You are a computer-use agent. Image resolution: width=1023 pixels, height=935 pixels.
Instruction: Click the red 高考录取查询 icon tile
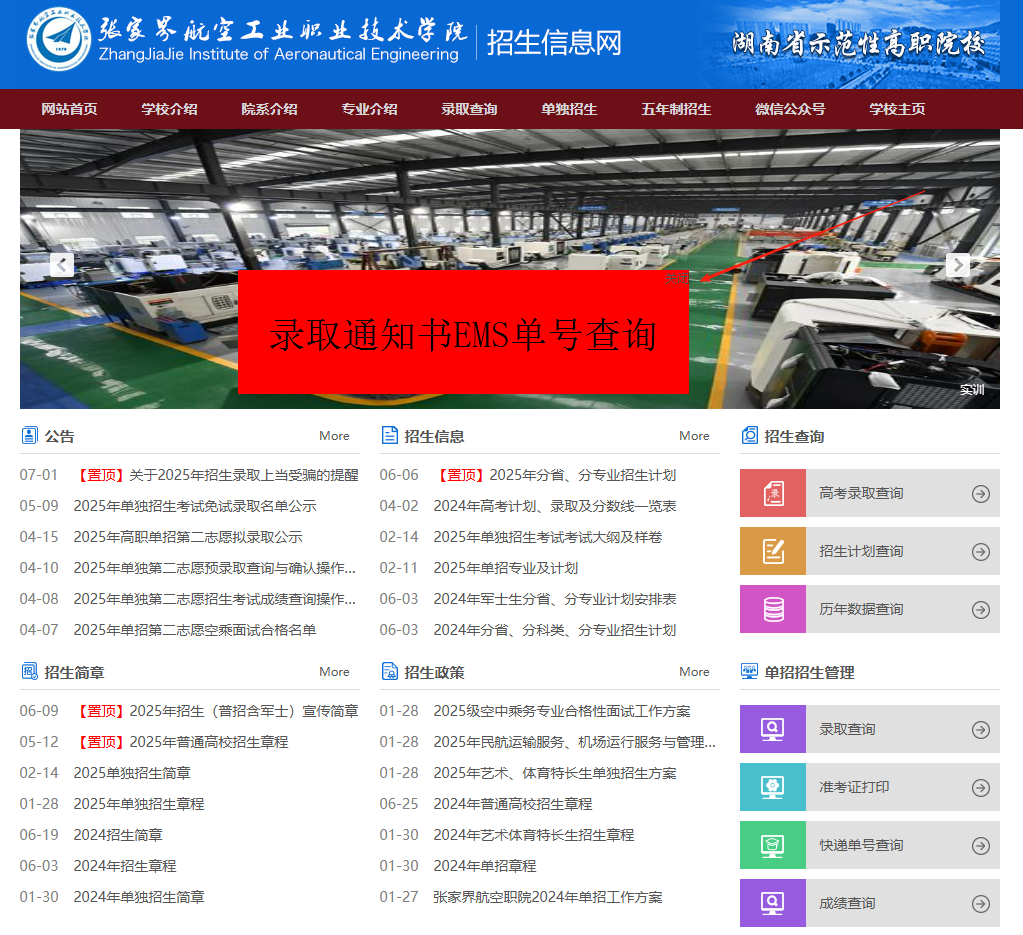tap(772, 493)
